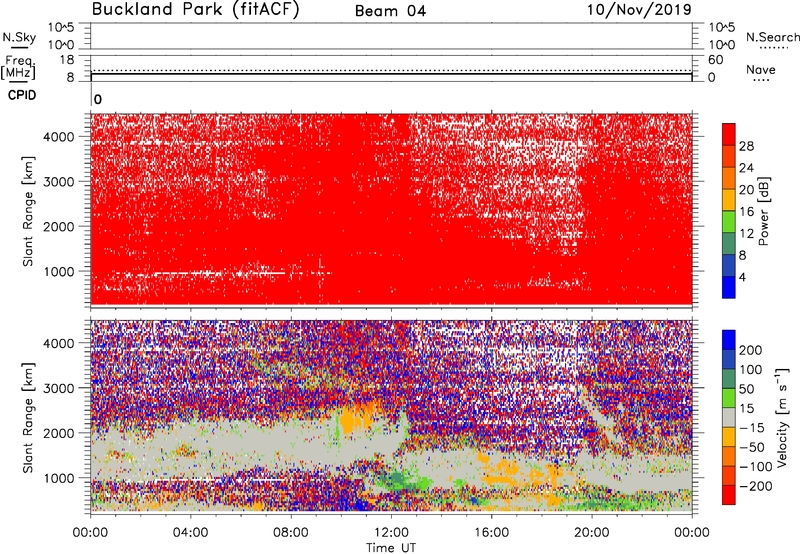Click the red top of power colorbar
This screenshot has width=800, height=554.
click(x=729, y=134)
